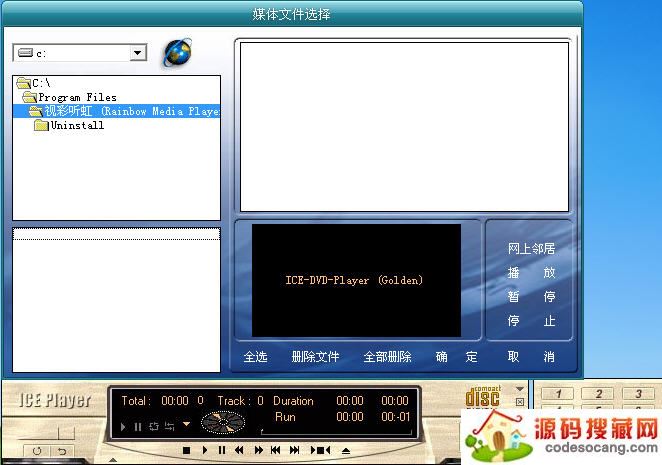This screenshot has width=662, height=465.
Task: Click the play icon in bottom transport bar
Action: [205, 450]
